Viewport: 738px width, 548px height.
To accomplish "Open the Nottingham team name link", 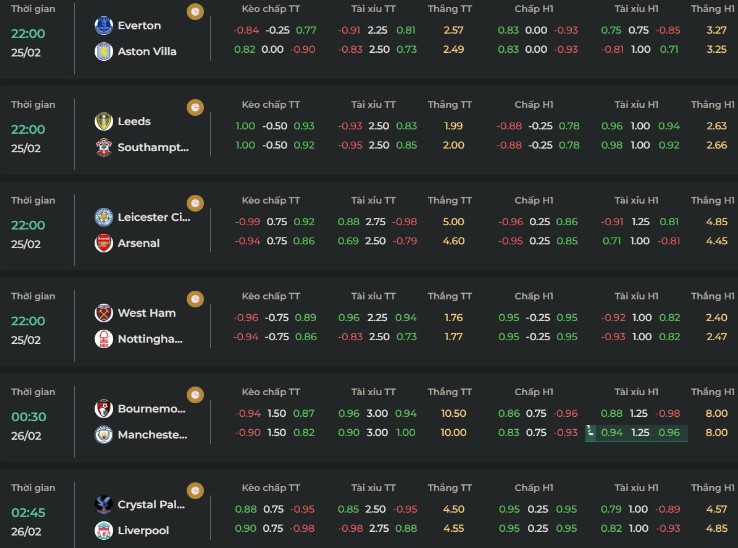I will point(151,339).
